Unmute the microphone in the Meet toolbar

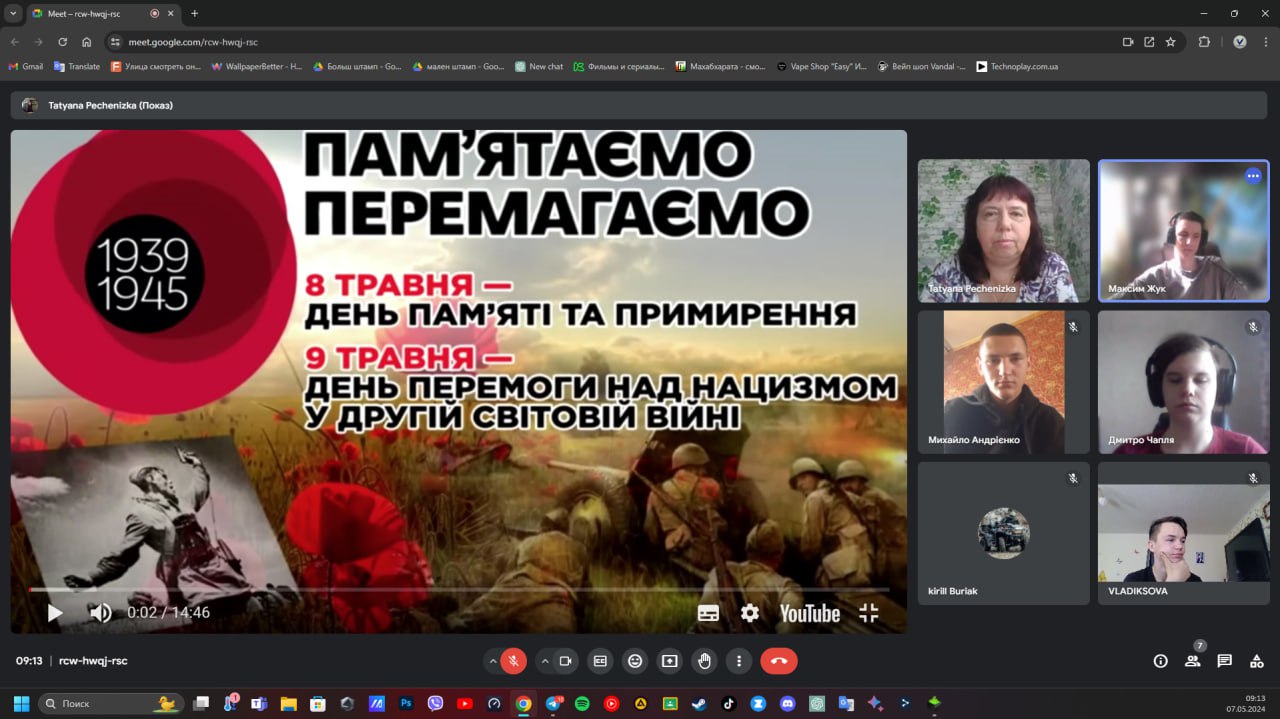point(513,661)
